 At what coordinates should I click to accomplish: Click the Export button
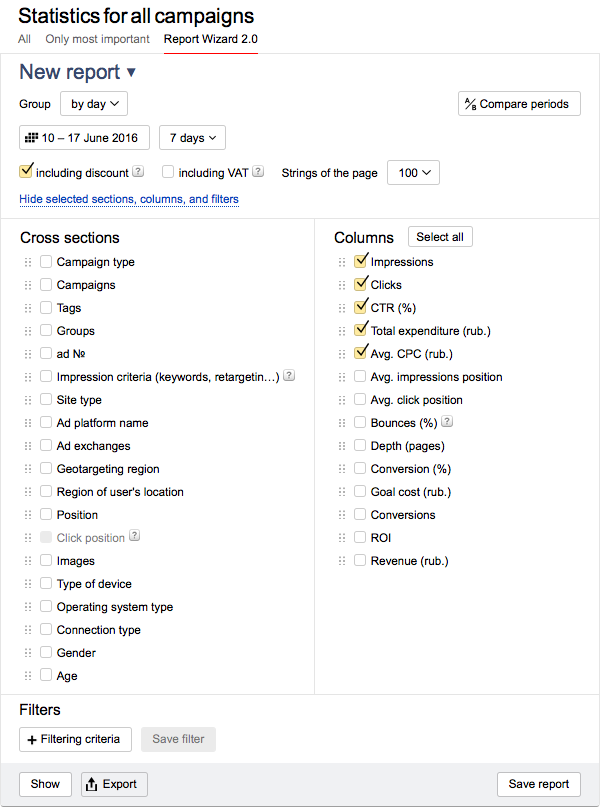[x=114, y=784]
